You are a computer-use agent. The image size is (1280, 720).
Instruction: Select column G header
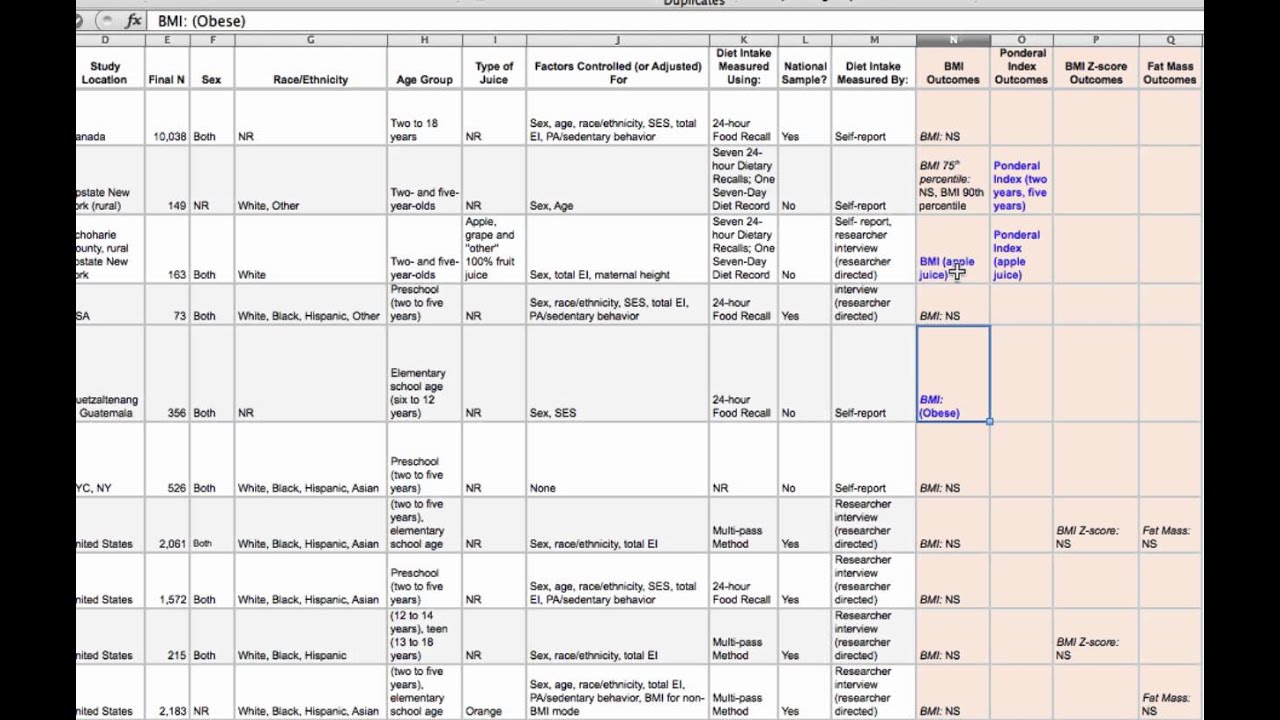click(x=310, y=40)
